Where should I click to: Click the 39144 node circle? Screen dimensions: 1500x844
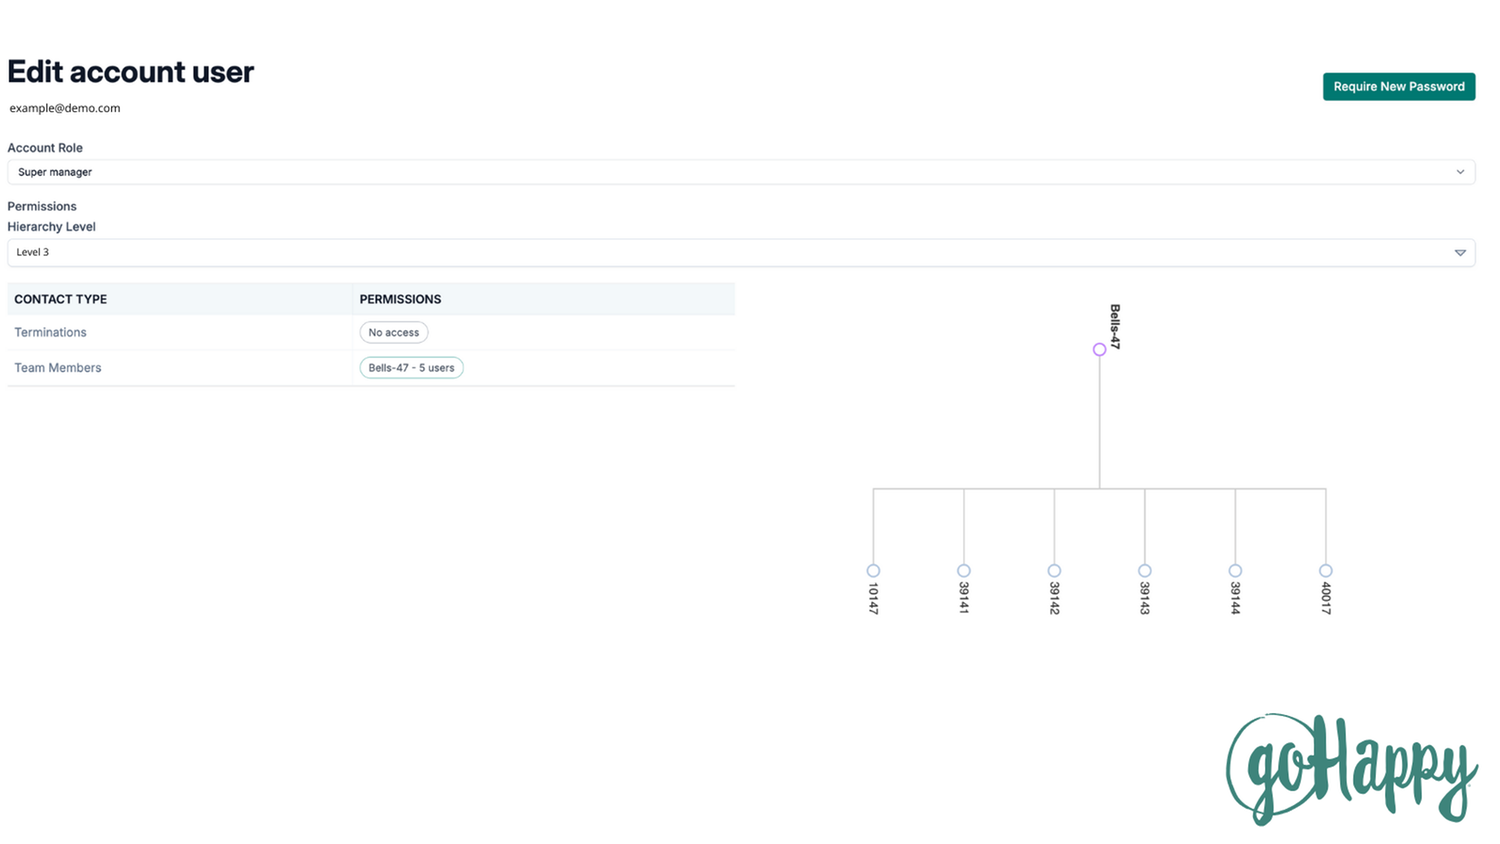[x=1235, y=570]
